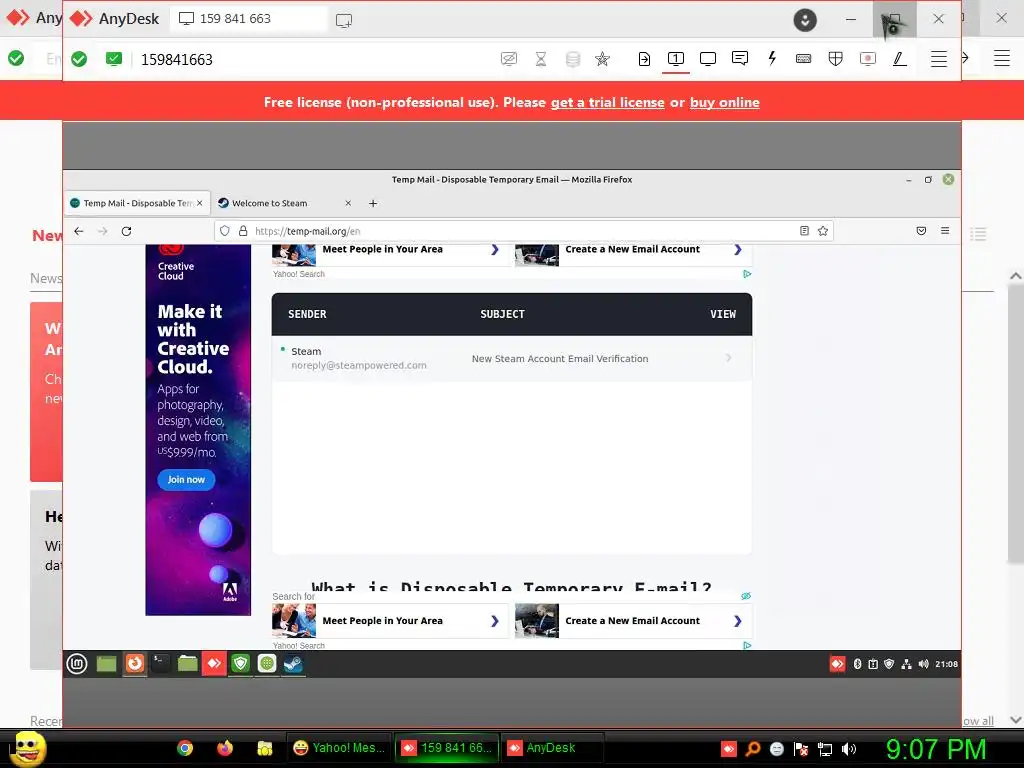Click the Firefox URL address field

tap(522, 231)
